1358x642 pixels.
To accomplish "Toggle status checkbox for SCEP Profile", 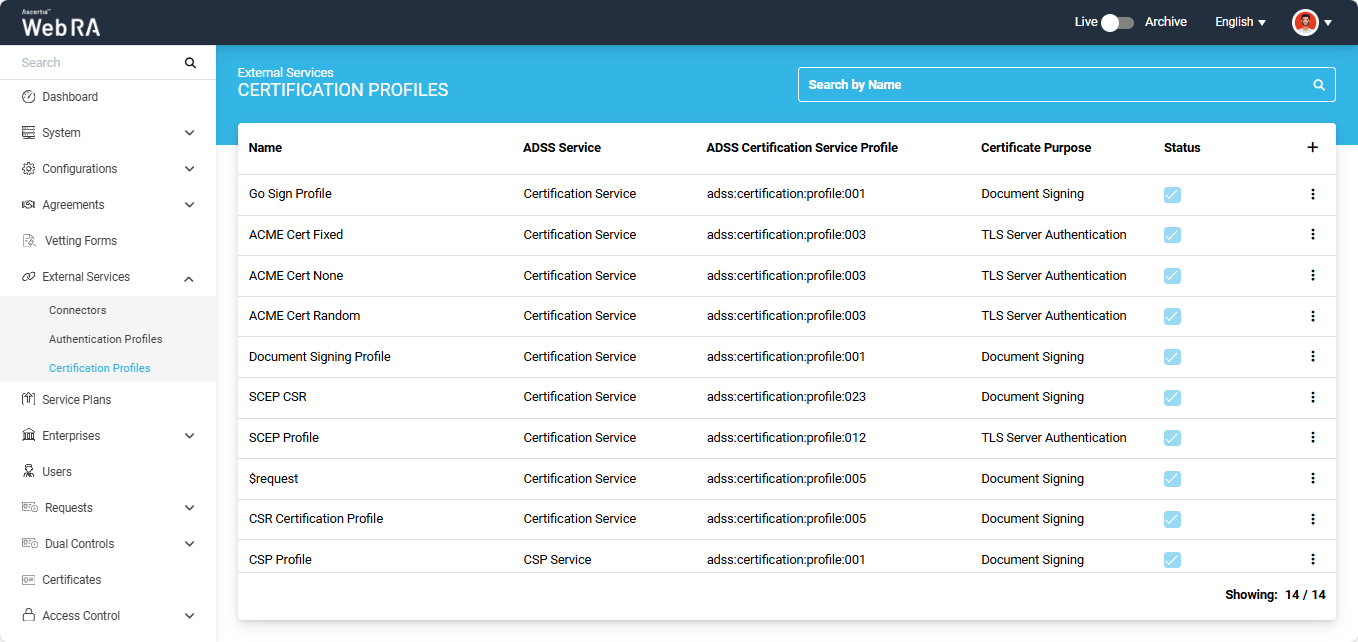I will (x=1172, y=438).
